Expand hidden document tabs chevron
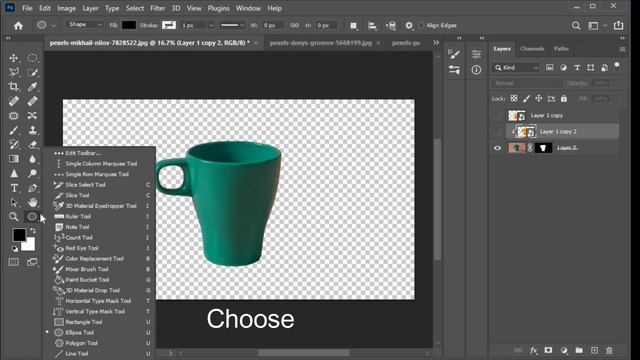Image resolution: width=640 pixels, height=360 pixels. coord(436,42)
